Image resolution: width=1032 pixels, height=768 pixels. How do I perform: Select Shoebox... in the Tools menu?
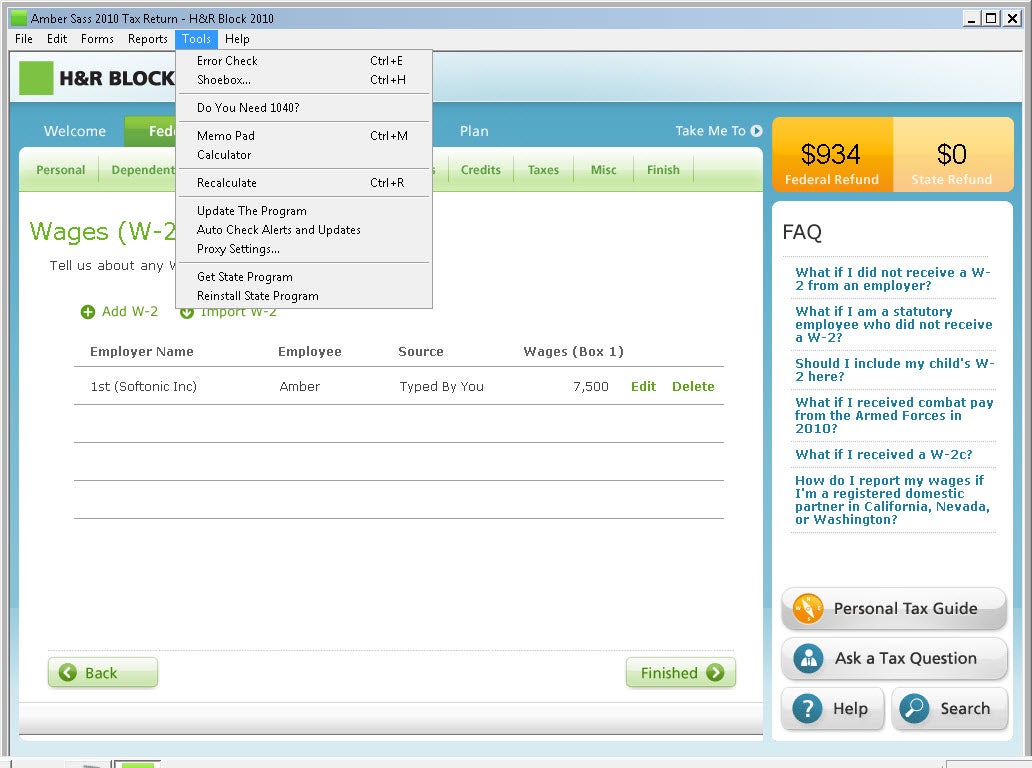(x=303, y=80)
